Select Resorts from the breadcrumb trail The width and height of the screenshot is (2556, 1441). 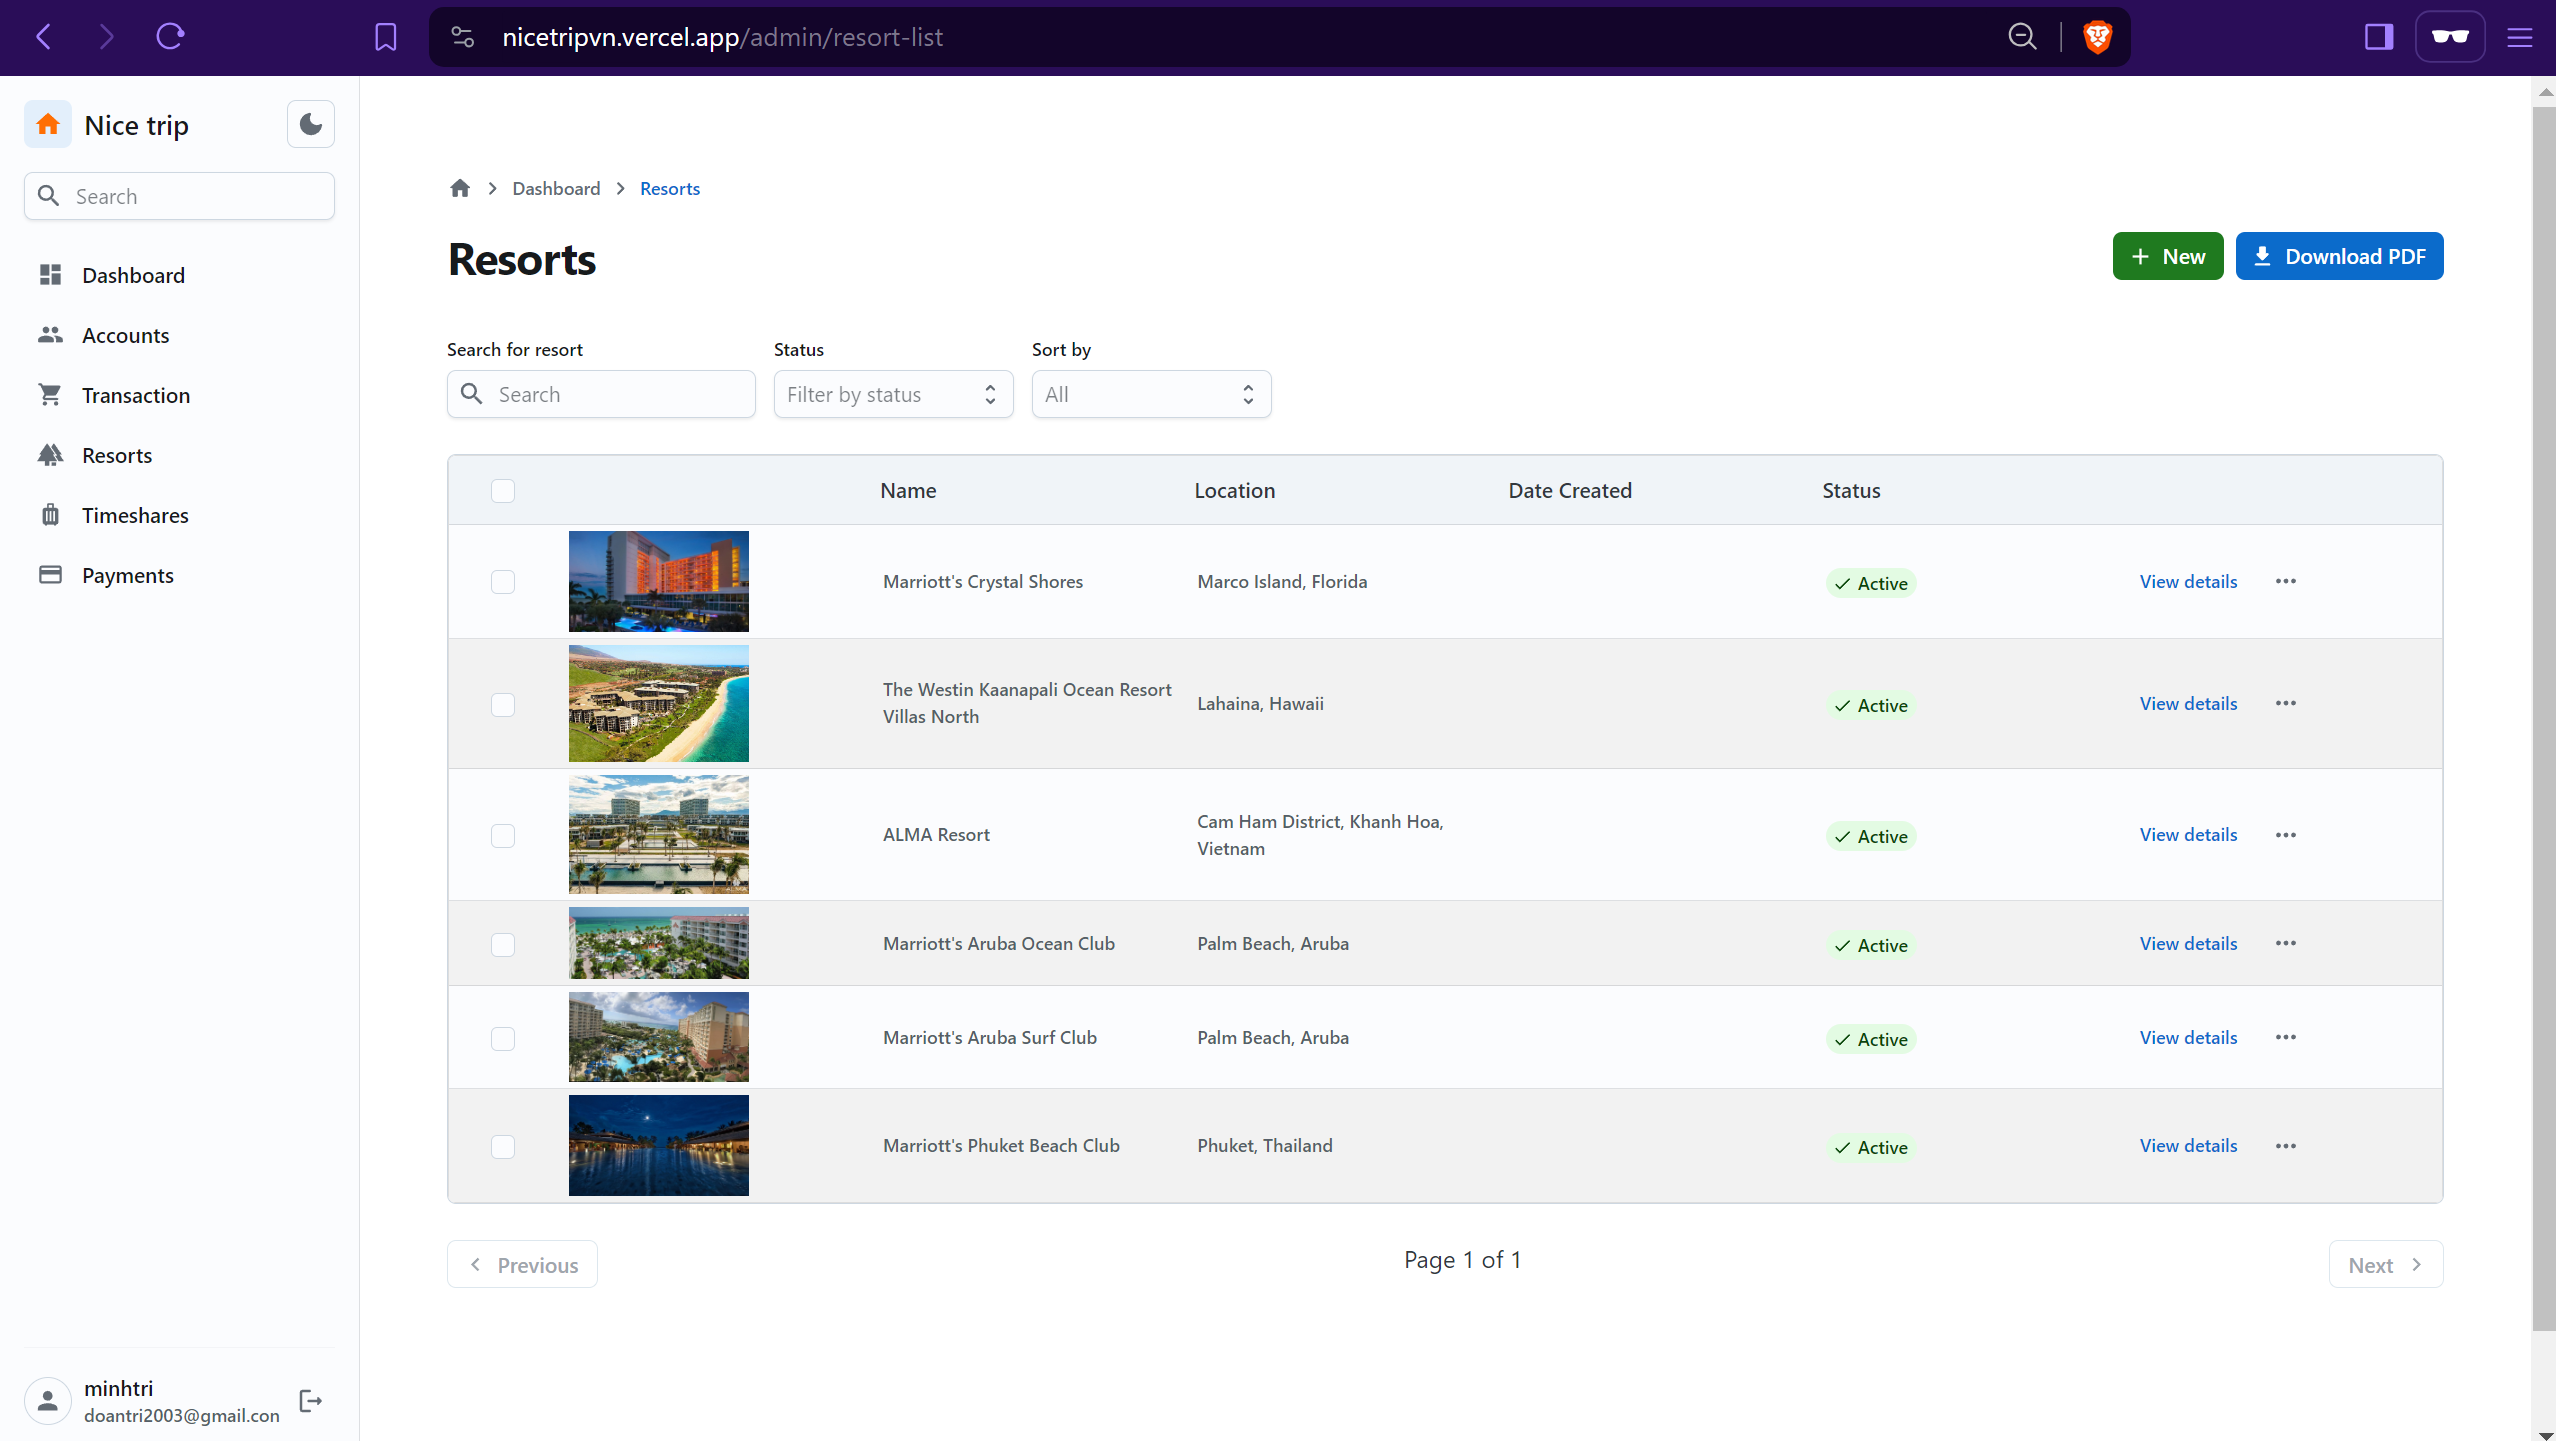pos(669,188)
